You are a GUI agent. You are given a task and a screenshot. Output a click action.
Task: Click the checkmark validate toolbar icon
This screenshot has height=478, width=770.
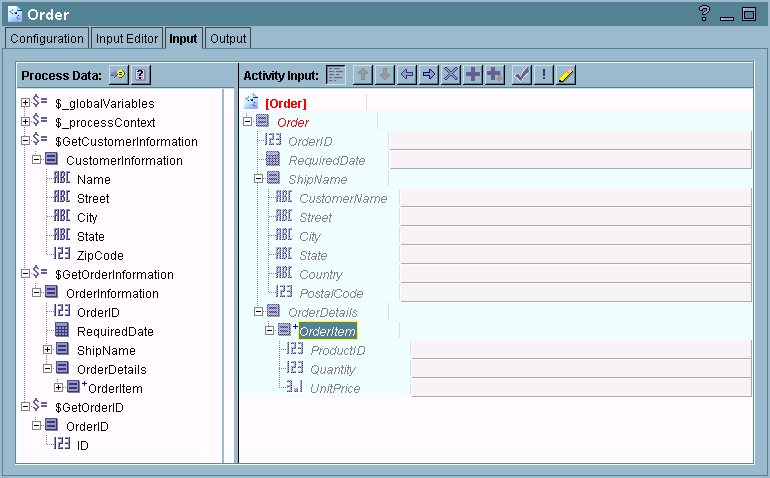tap(522, 75)
